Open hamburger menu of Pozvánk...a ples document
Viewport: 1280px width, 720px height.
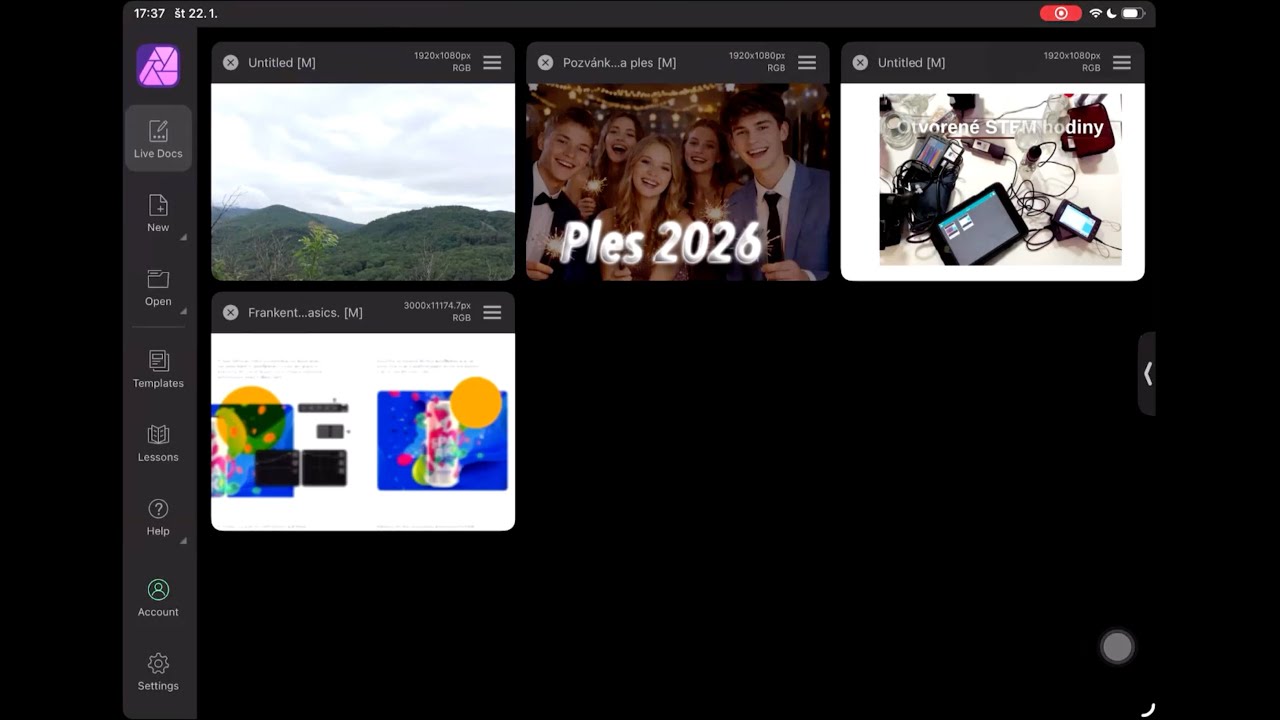(807, 62)
